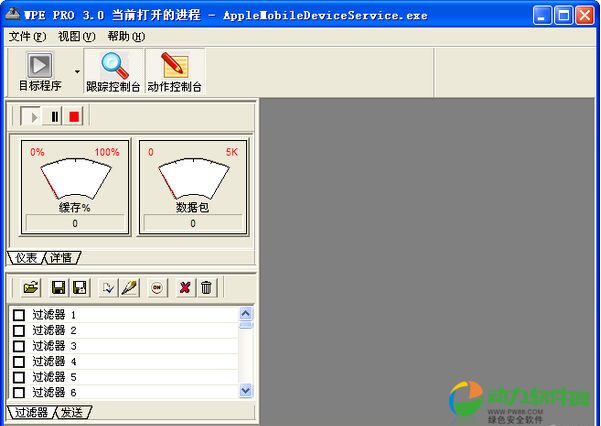Click the first floppy disk save icon
This screenshot has height=426, width=601.
[x=58, y=288]
